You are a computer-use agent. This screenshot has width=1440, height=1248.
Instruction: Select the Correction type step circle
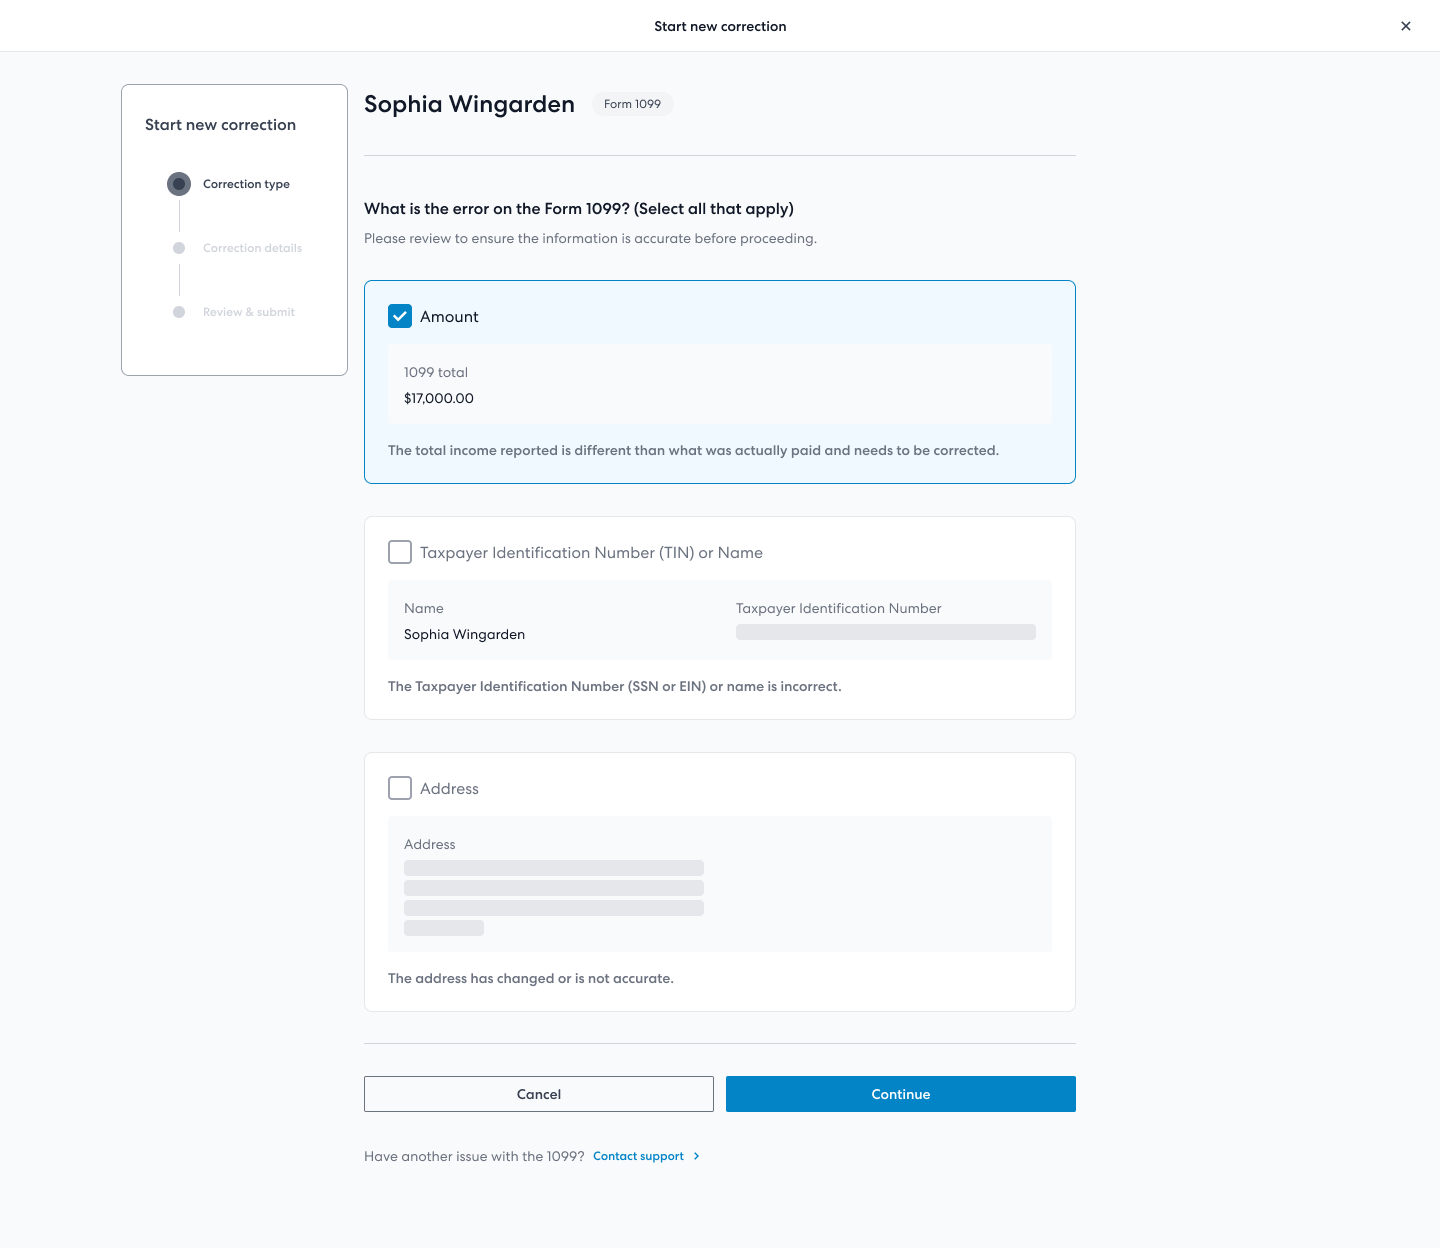click(179, 184)
